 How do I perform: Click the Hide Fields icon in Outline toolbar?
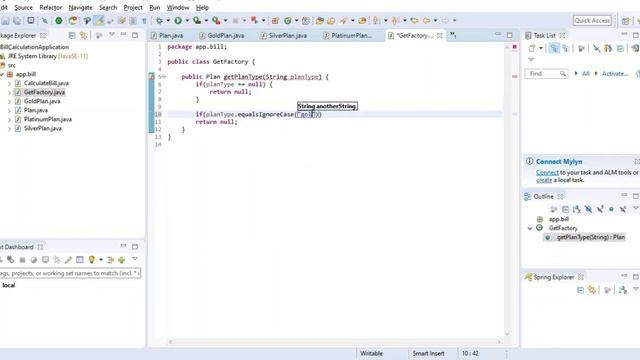click(x=588, y=209)
